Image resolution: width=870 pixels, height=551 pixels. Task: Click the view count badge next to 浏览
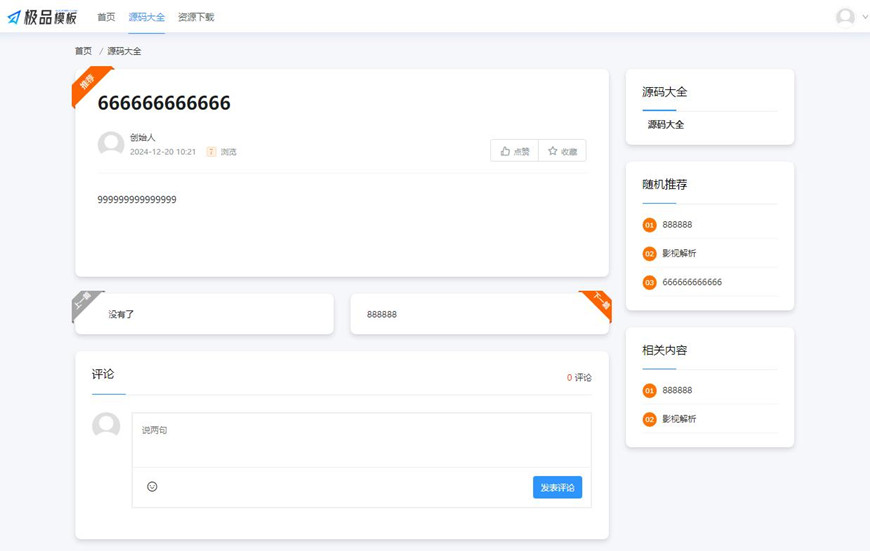211,151
